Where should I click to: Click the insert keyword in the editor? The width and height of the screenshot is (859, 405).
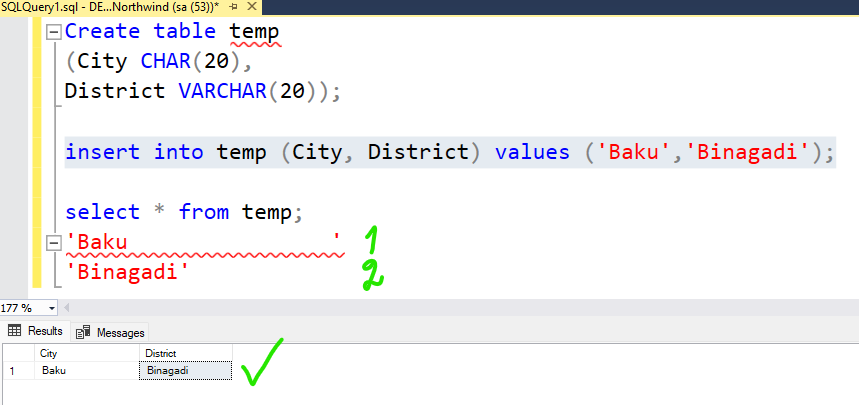click(x=102, y=151)
